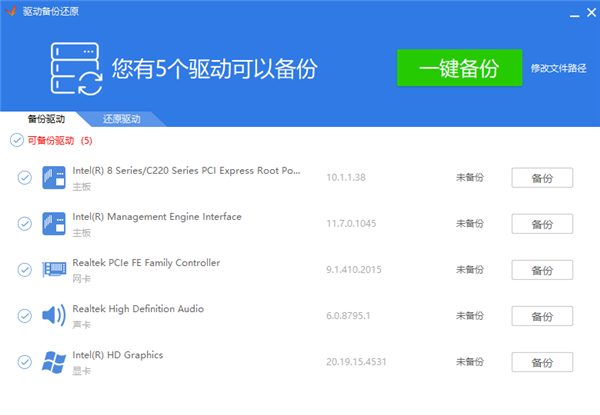
Task: Click 备份 for Intel HD Graphics
Action: pos(542,362)
